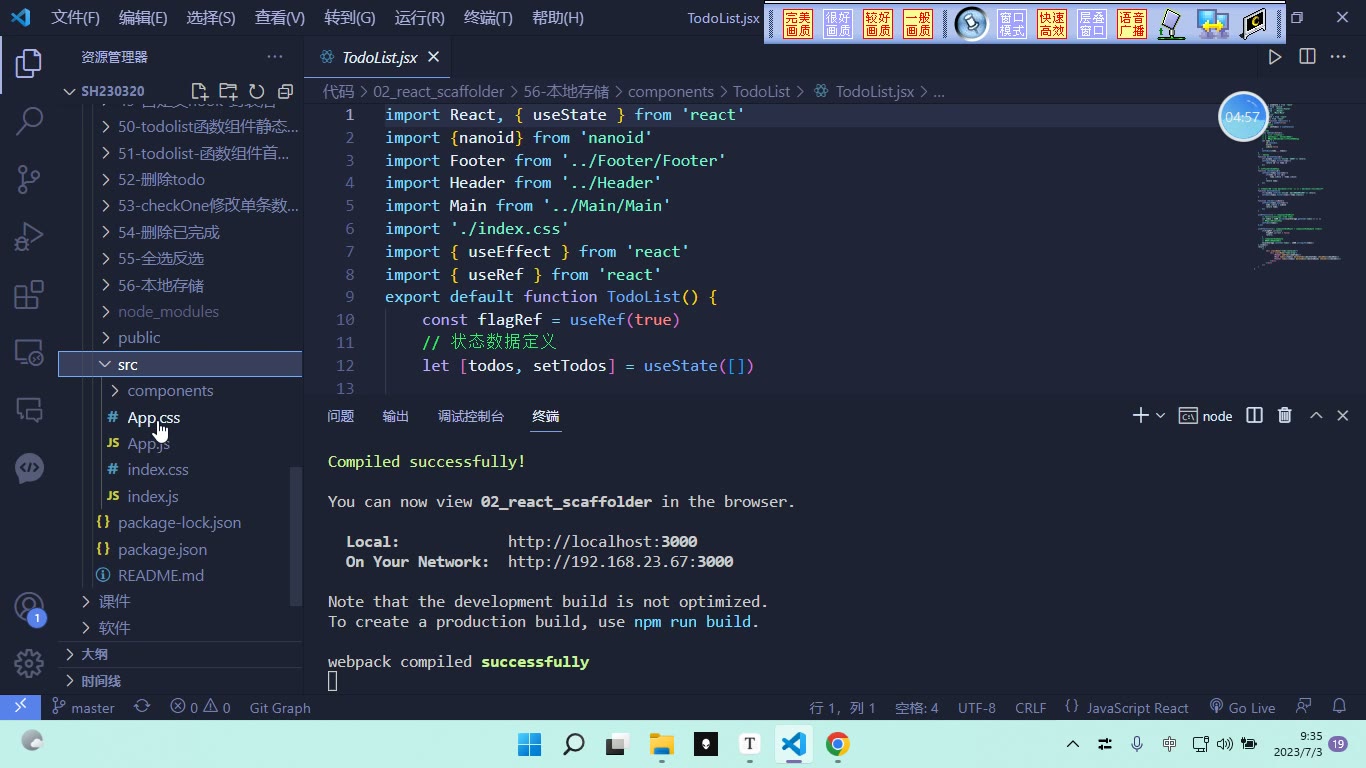Image resolution: width=1366 pixels, height=768 pixels.
Task: Switch to the 调试控制台 panel tab
Action: point(471,416)
